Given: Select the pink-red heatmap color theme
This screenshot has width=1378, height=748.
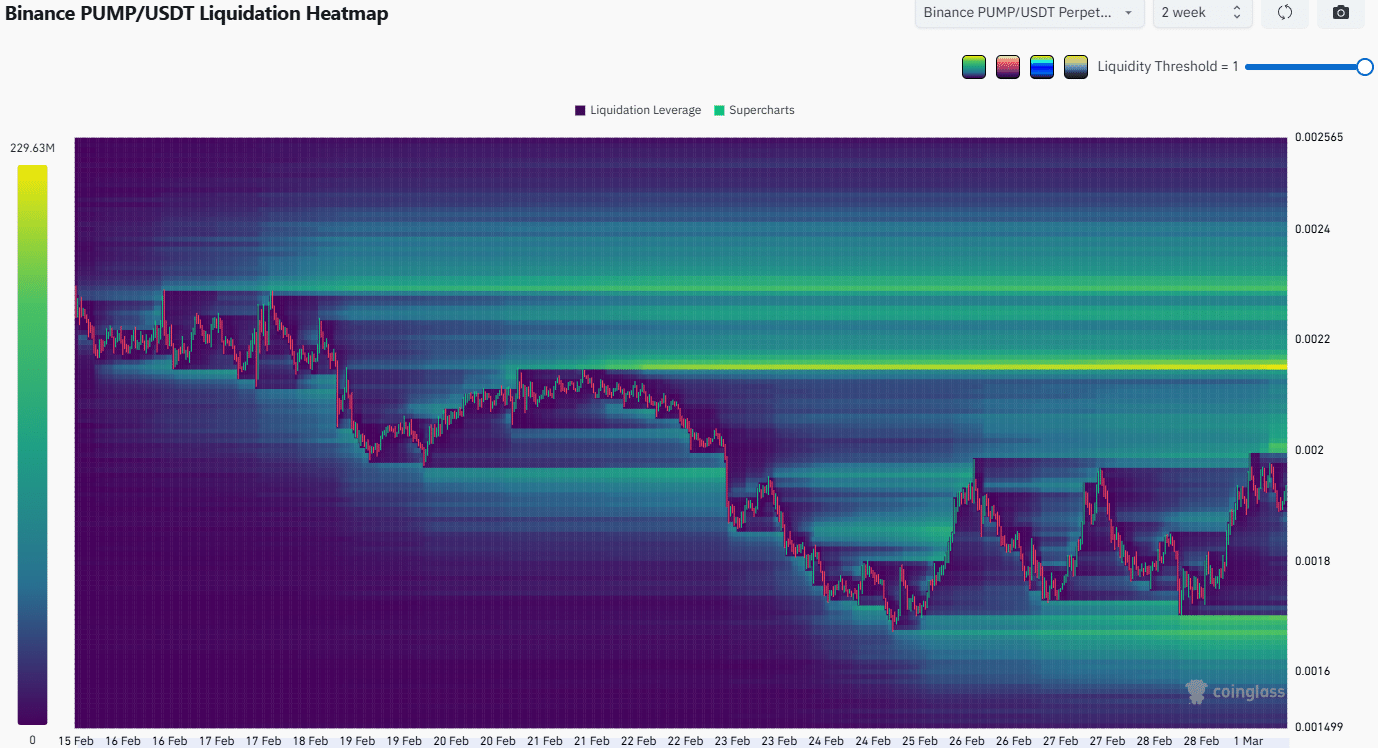Looking at the screenshot, I should (1007, 67).
